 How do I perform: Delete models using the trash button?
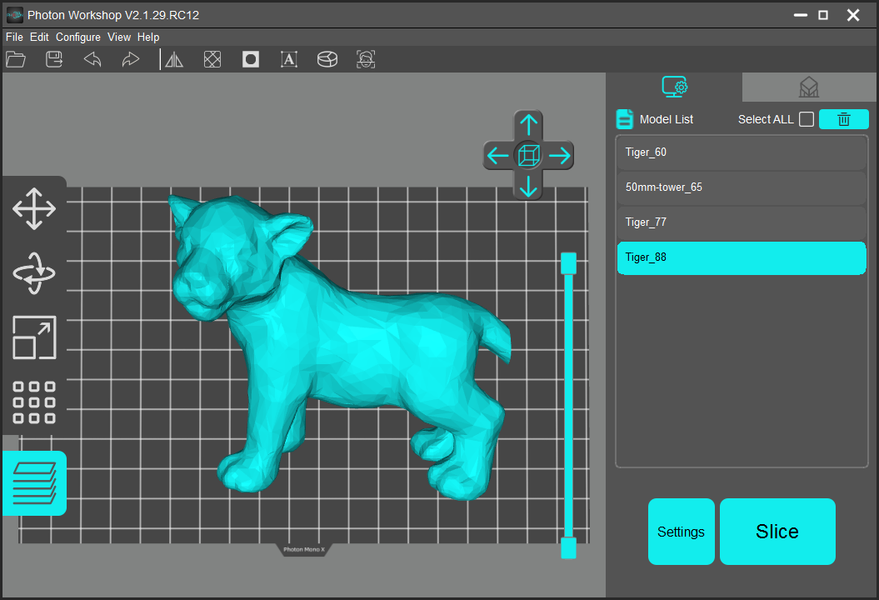tap(843, 119)
